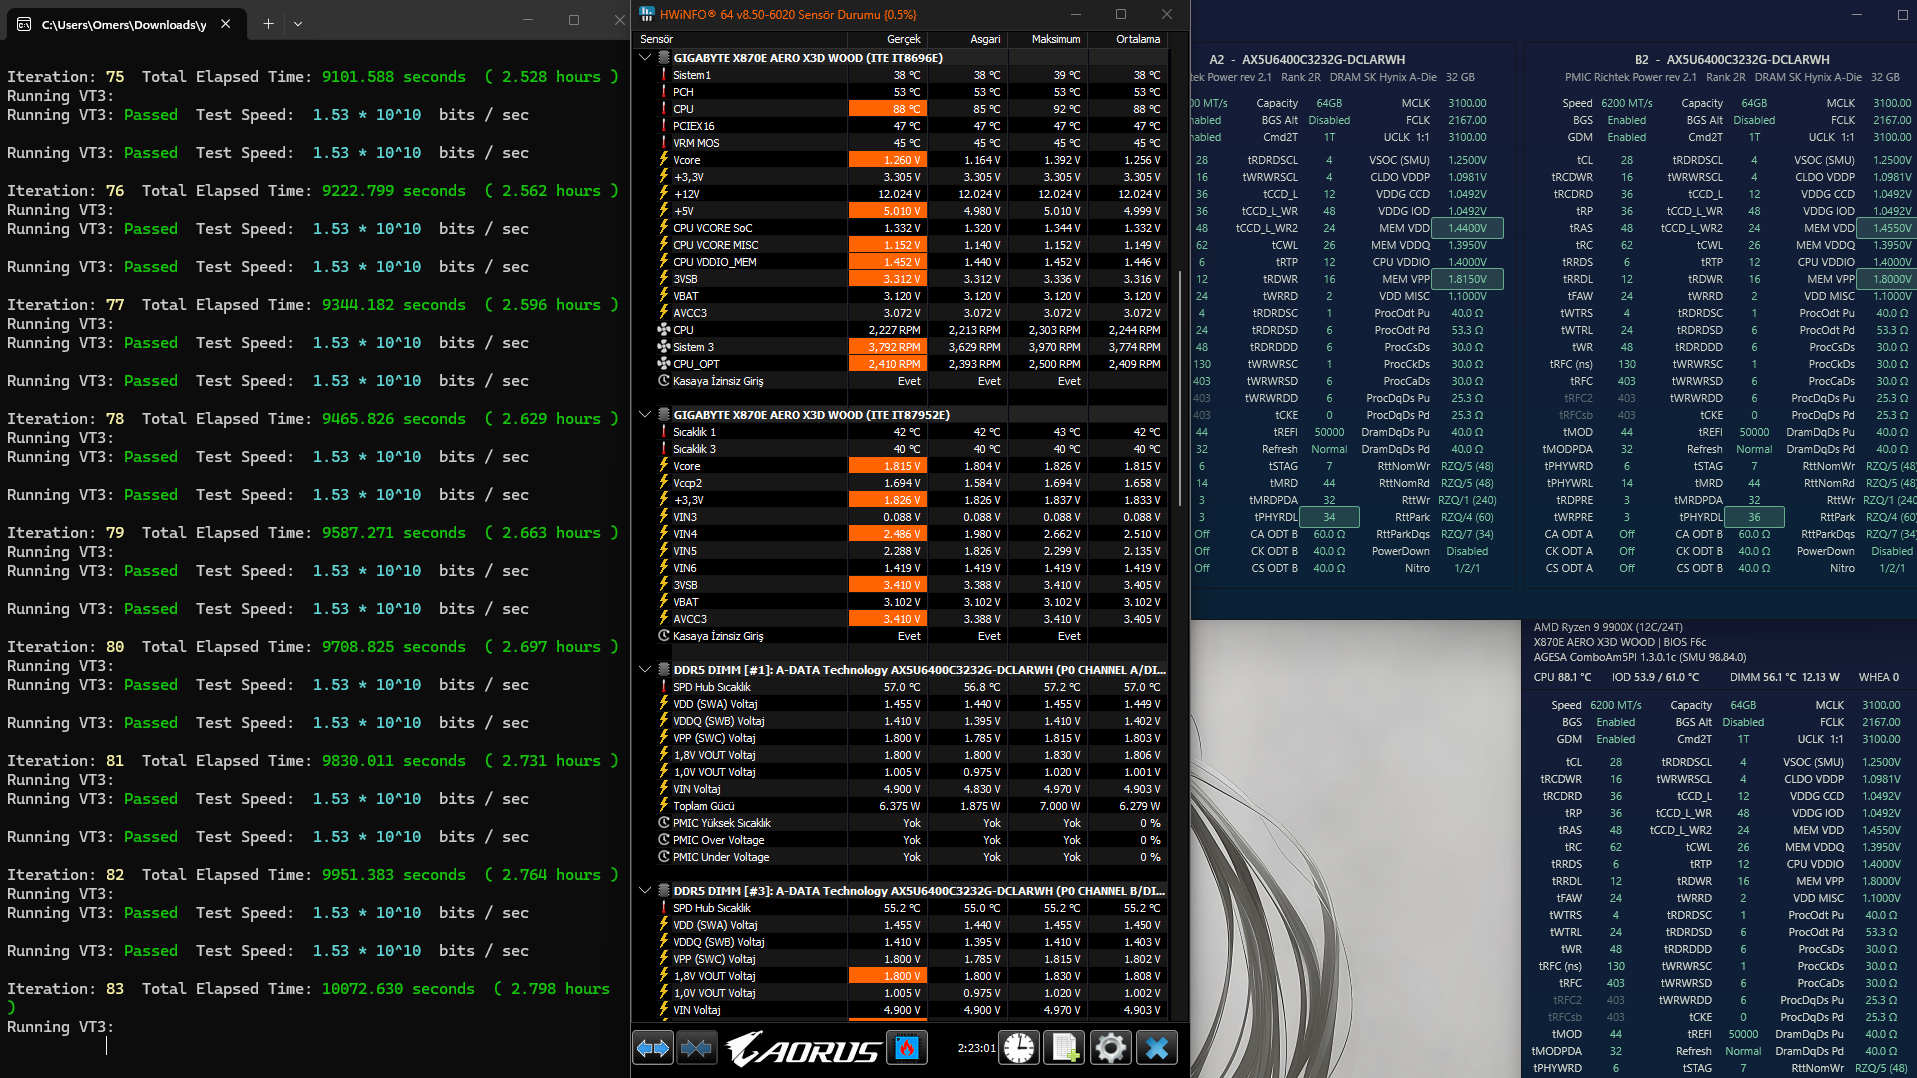
Task: Close the C:\Users\Omers\Downloads terminal tab
Action: (x=226, y=24)
